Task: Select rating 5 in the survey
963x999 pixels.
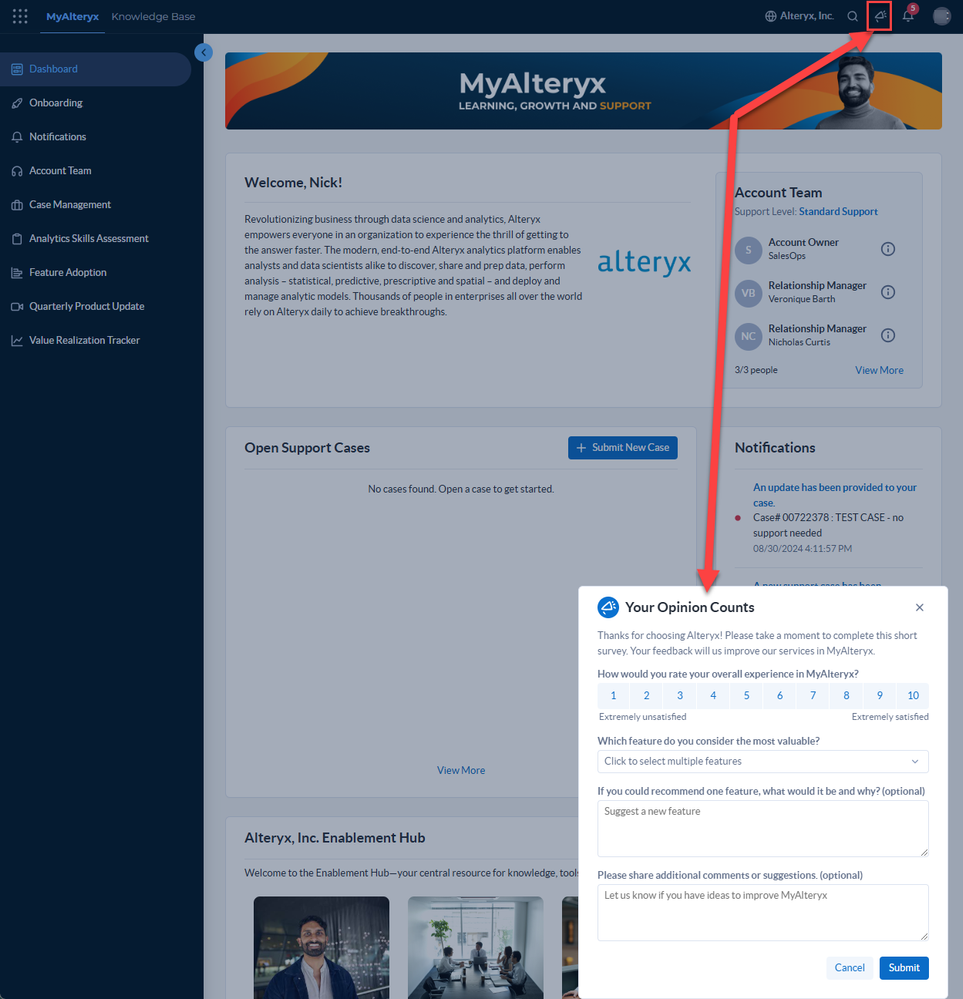Action: (x=746, y=695)
